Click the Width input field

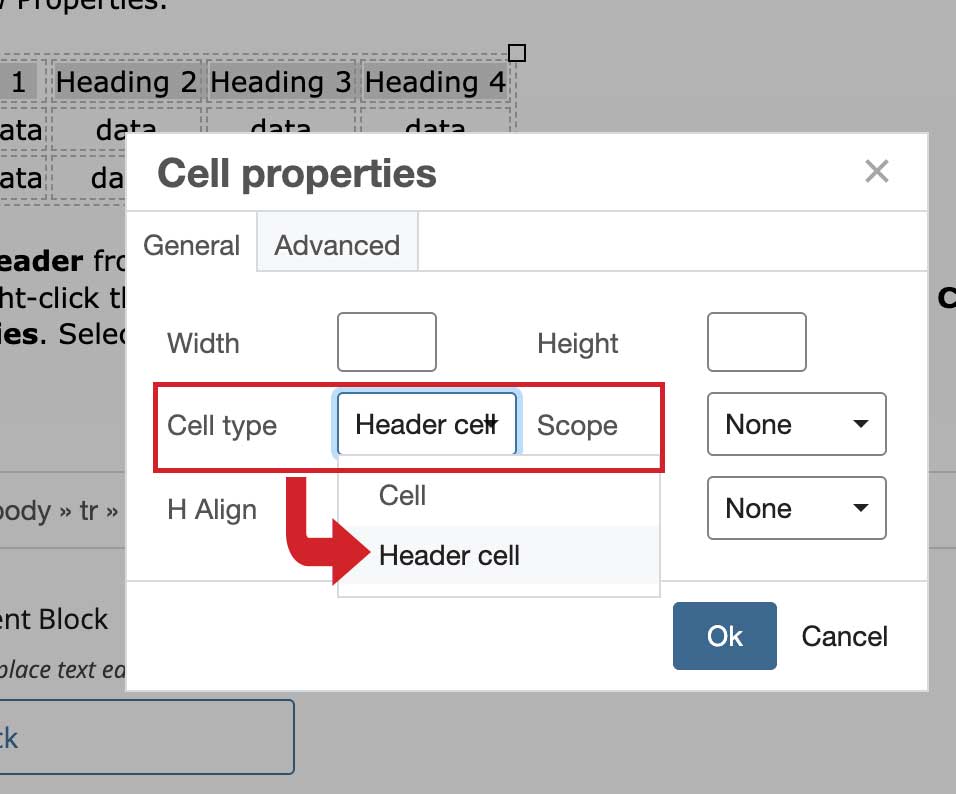[x=386, y=342]
